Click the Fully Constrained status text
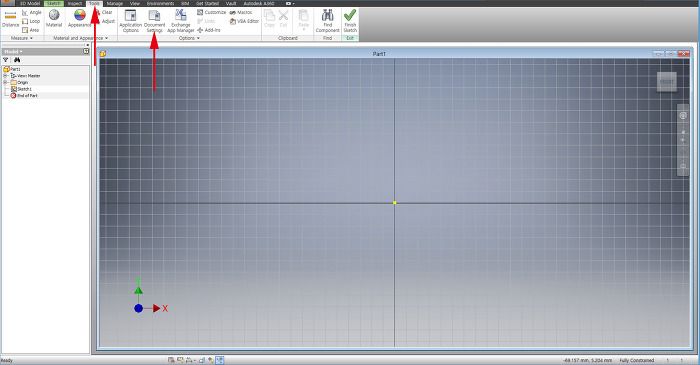 (637, 360)
